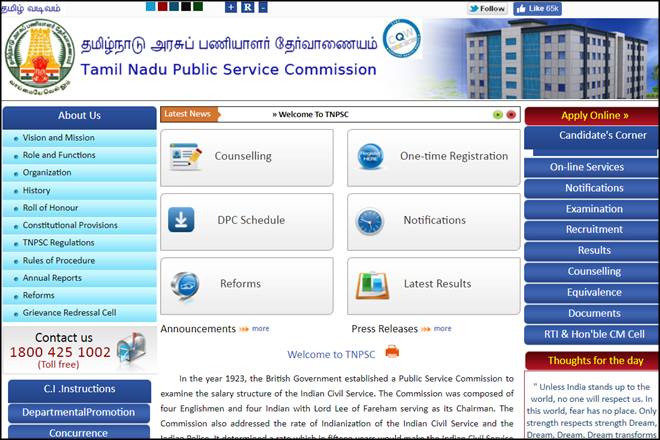Click the Notifications clock icon

pos(369,221)
